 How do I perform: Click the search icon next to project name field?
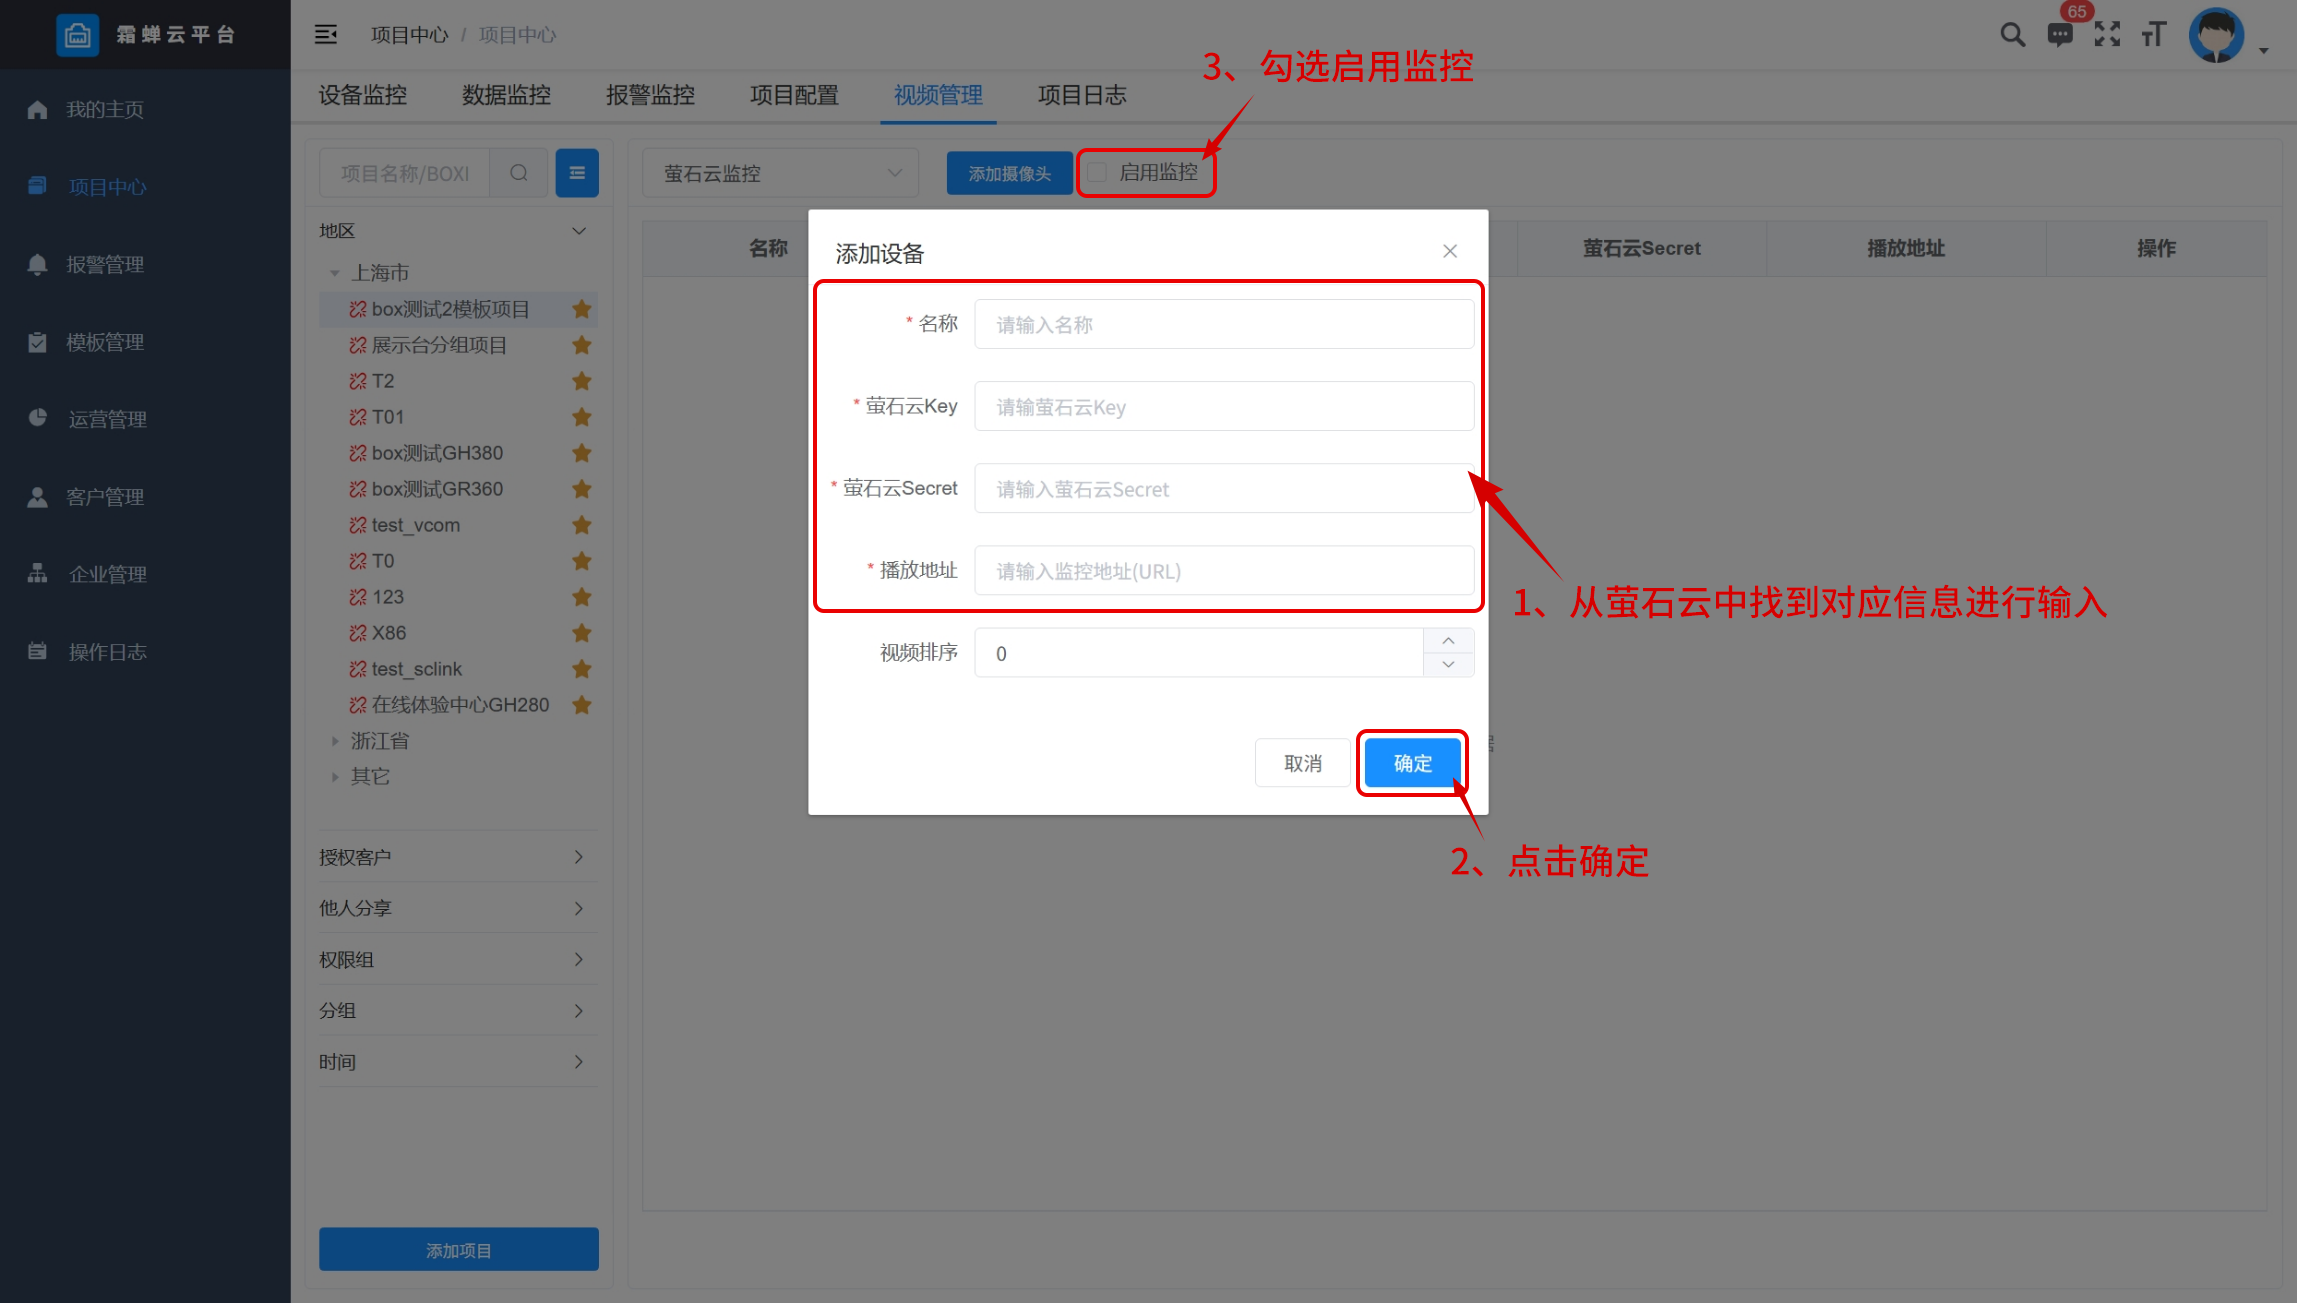(x=518, y=173)
